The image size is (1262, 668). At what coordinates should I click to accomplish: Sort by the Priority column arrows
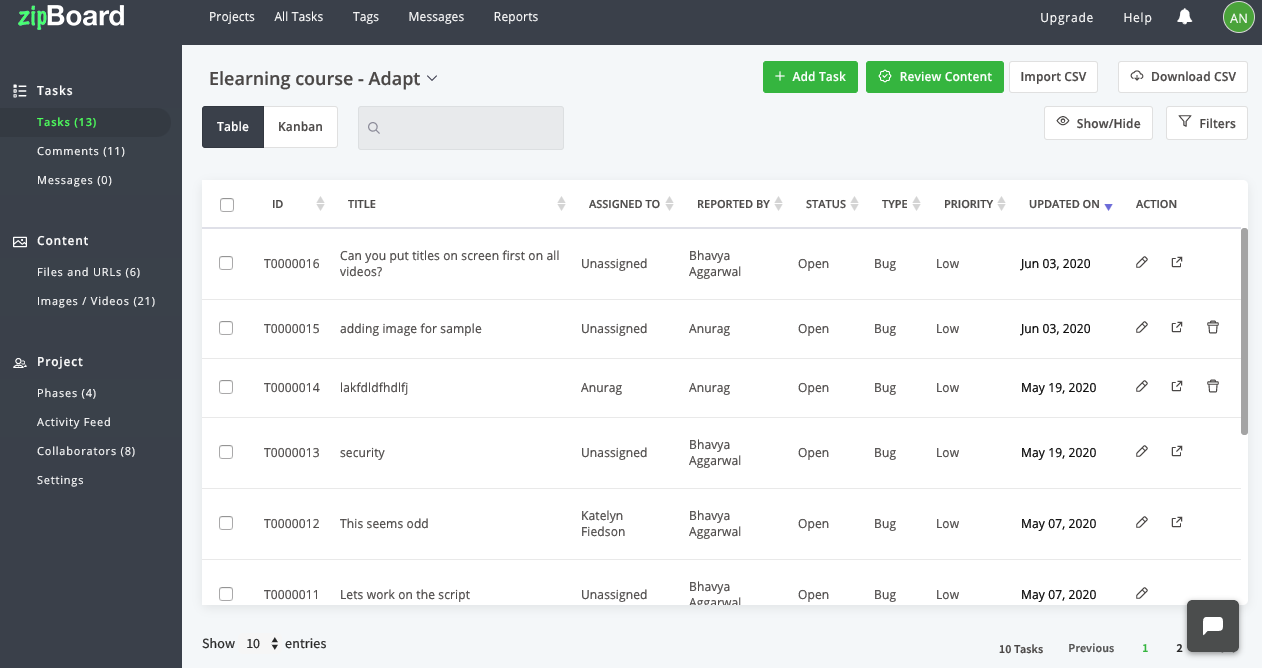coord(1000,203)
